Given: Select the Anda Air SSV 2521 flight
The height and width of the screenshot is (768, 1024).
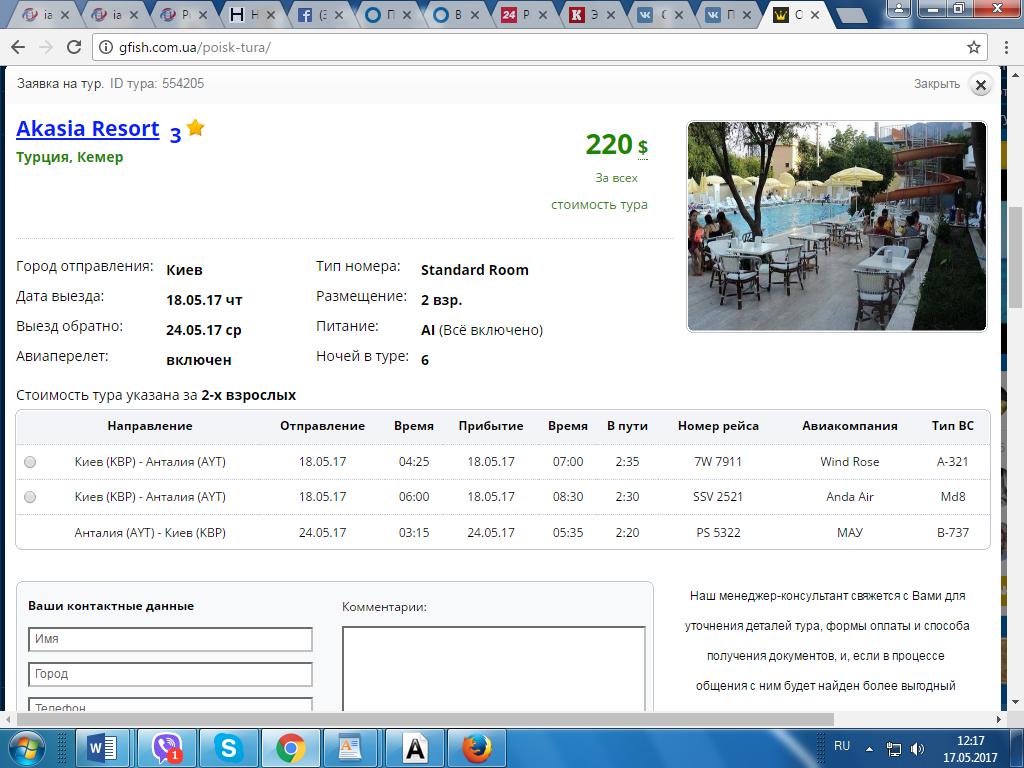Looking at the screenshot, I should 30,497.
